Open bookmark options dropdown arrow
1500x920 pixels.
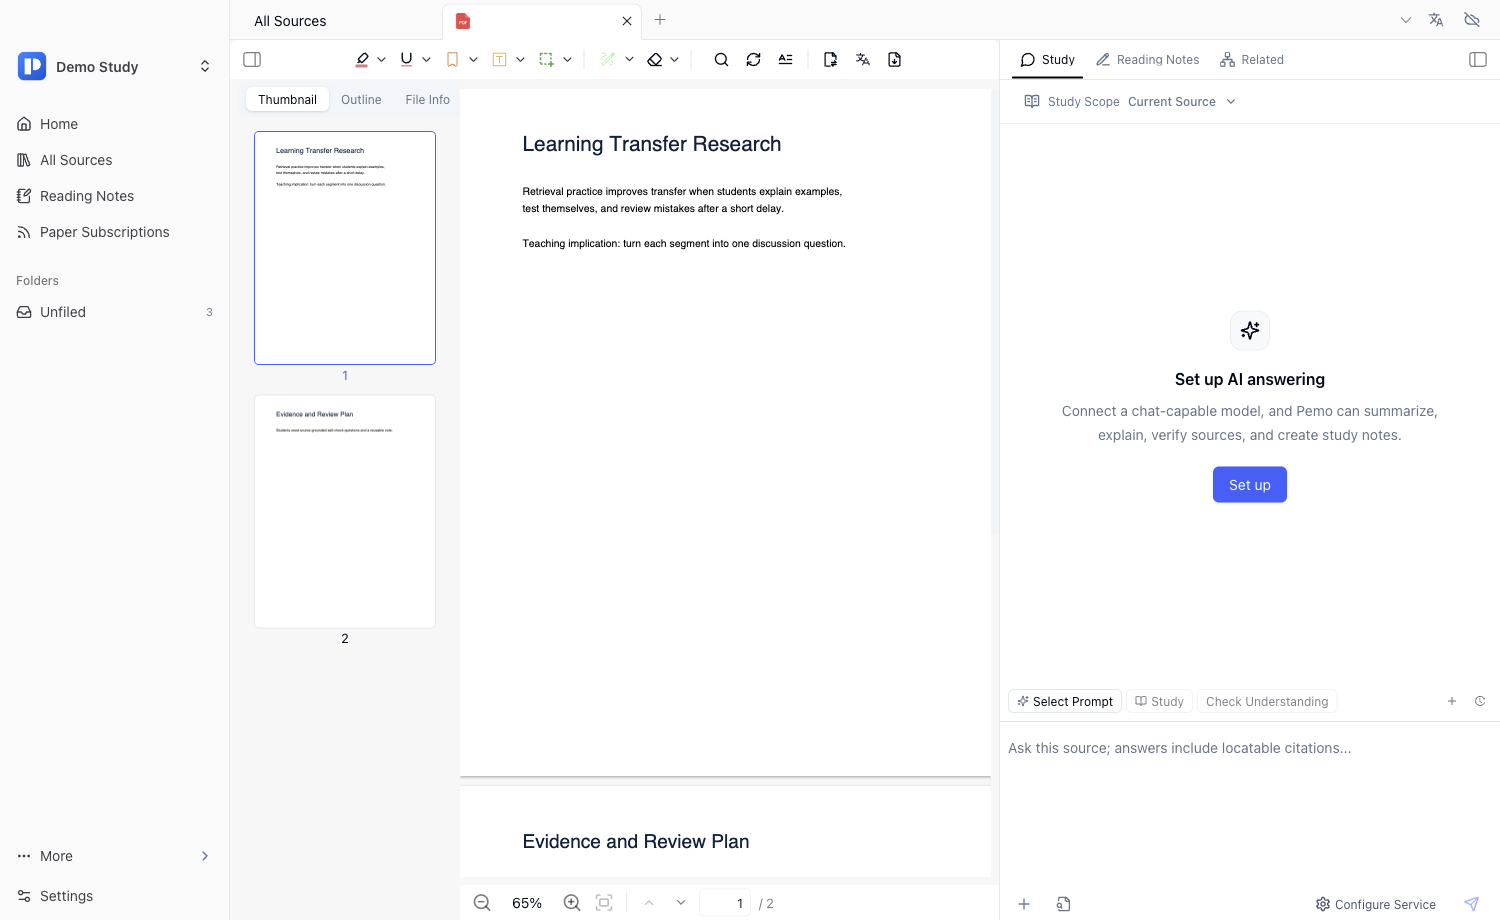click(x=473, y=60)
